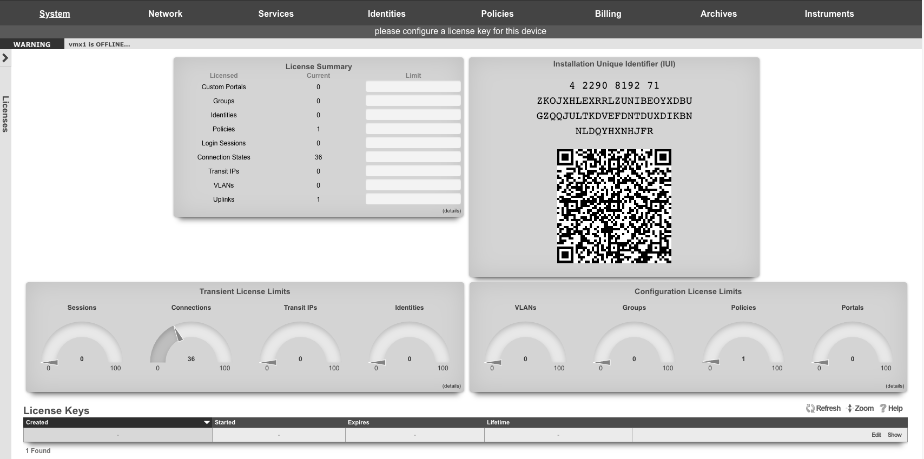Open details link in Transient License Limits

[451, 386]
